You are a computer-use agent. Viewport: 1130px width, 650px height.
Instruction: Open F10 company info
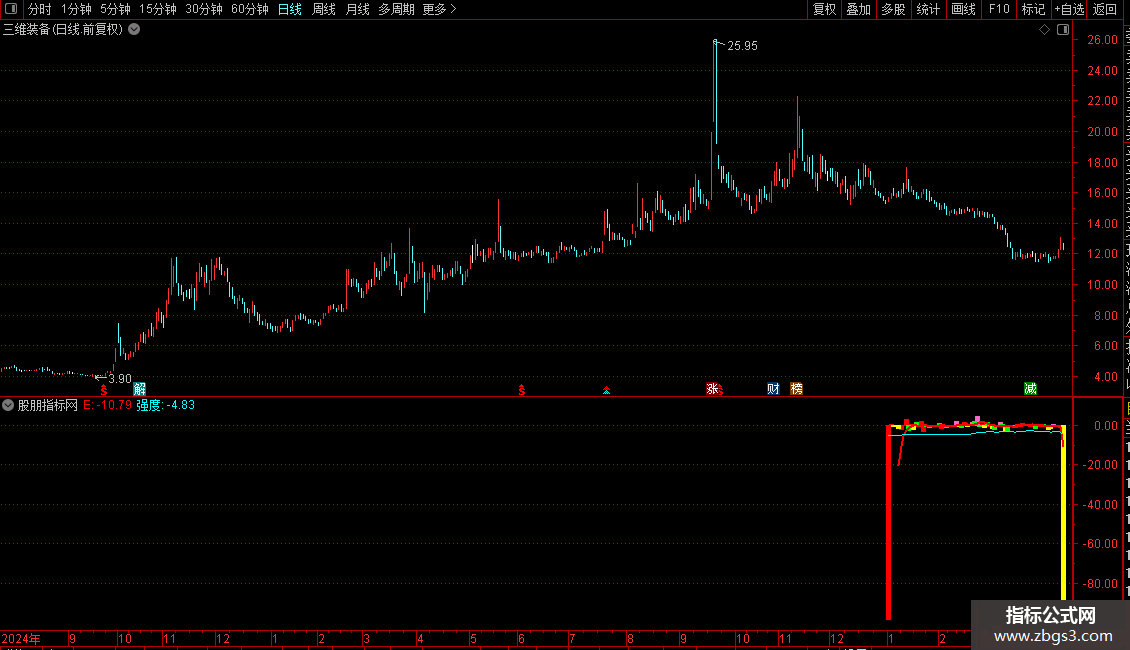point(999,9)
